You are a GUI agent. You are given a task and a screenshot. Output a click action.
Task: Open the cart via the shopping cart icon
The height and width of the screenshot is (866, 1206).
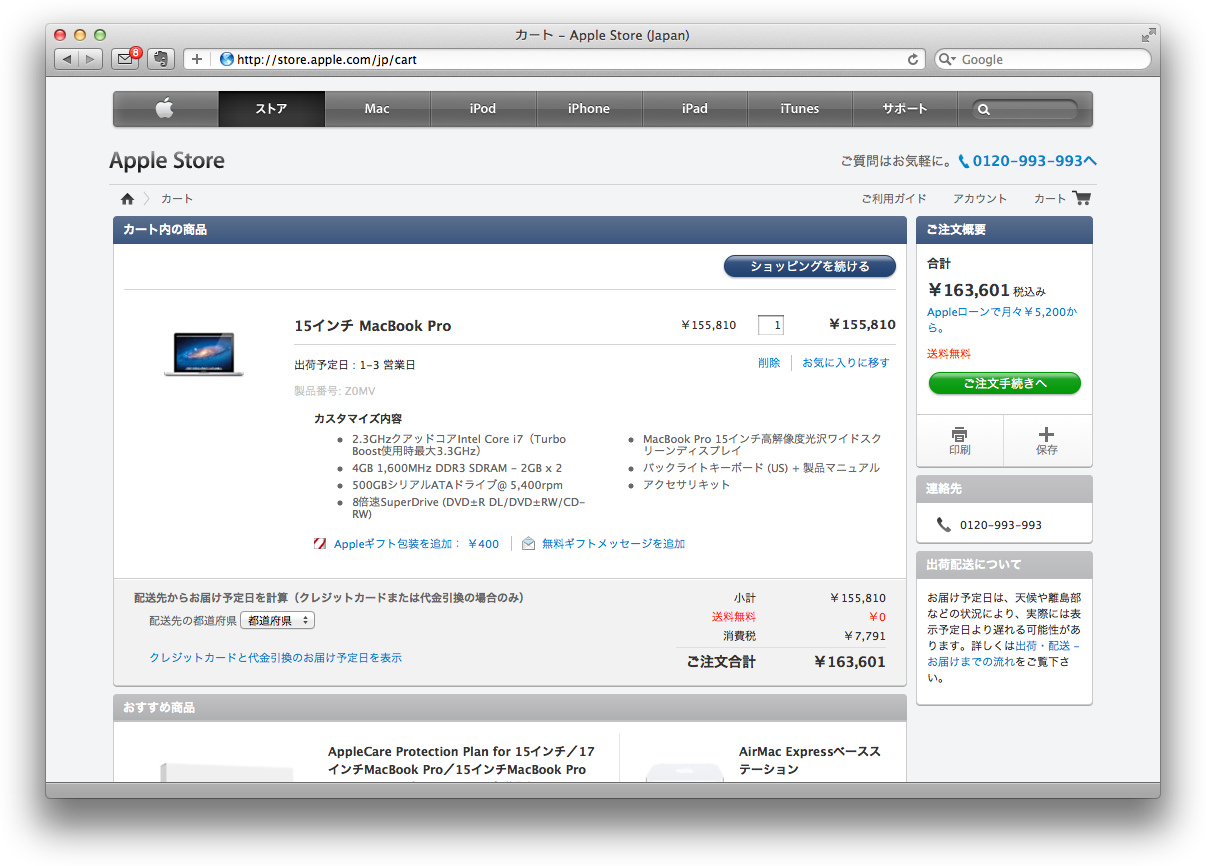[1081, 198]
